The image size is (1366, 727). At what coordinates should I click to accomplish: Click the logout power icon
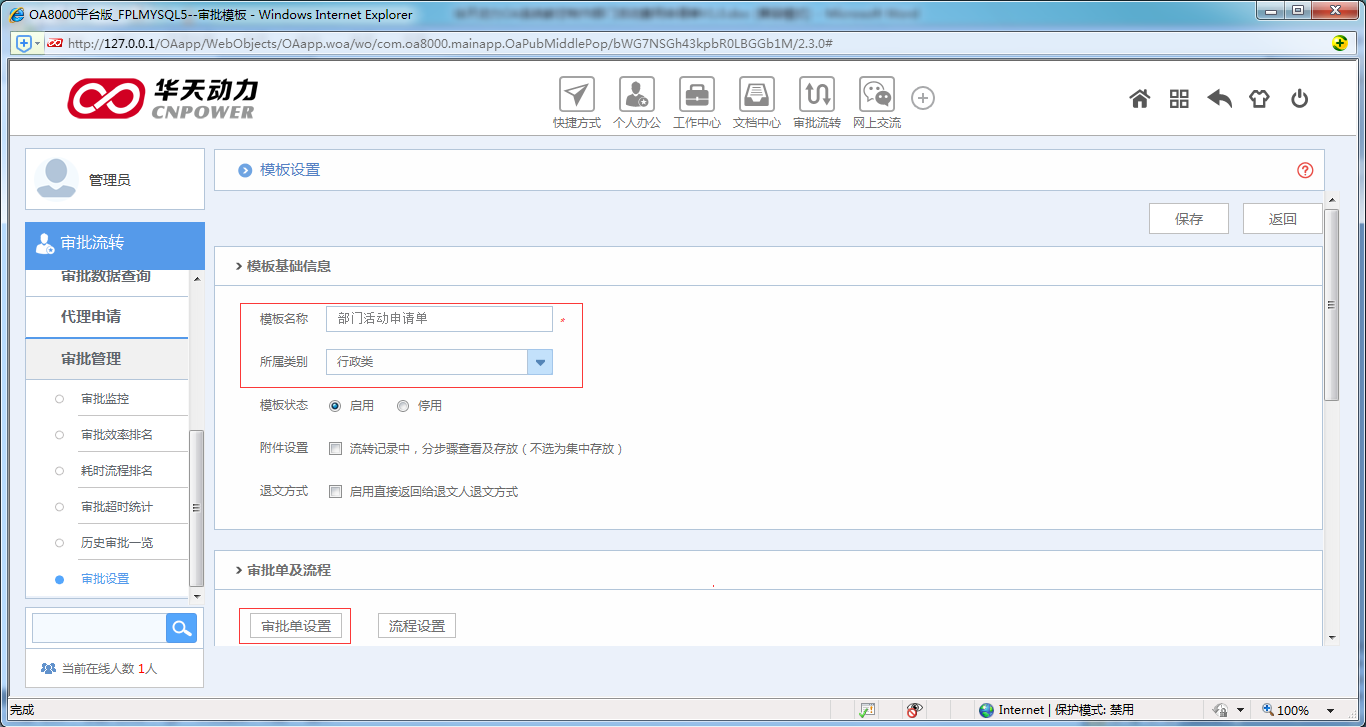1299,99
